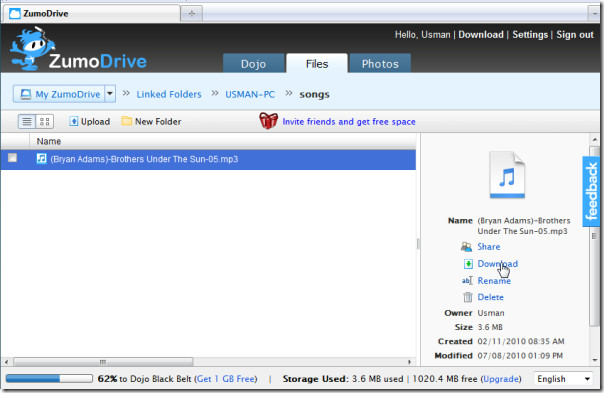
Task: Open the Dojo tab
Action: pyautogui.click(x=253, y=64)
